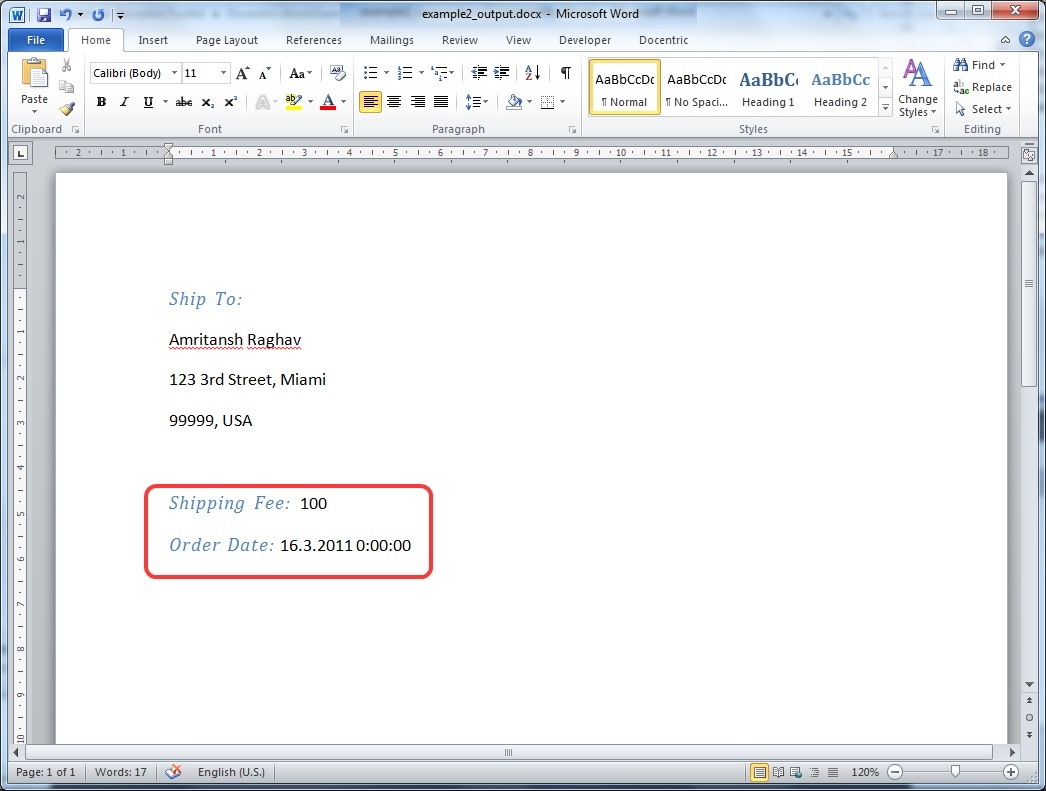
Task: Click the Change Styles icon
Action: [917, 88]
